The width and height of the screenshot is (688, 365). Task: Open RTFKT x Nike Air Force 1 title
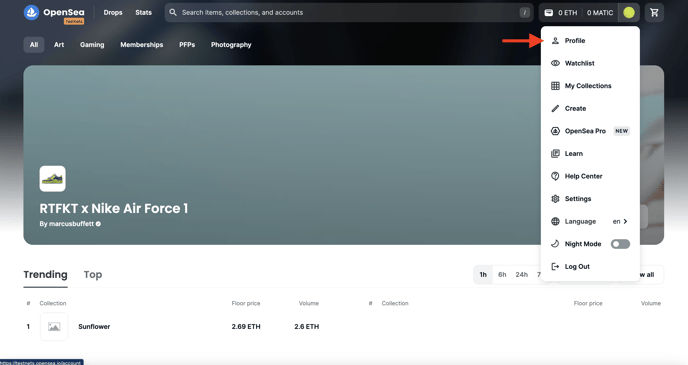[114, 208]
